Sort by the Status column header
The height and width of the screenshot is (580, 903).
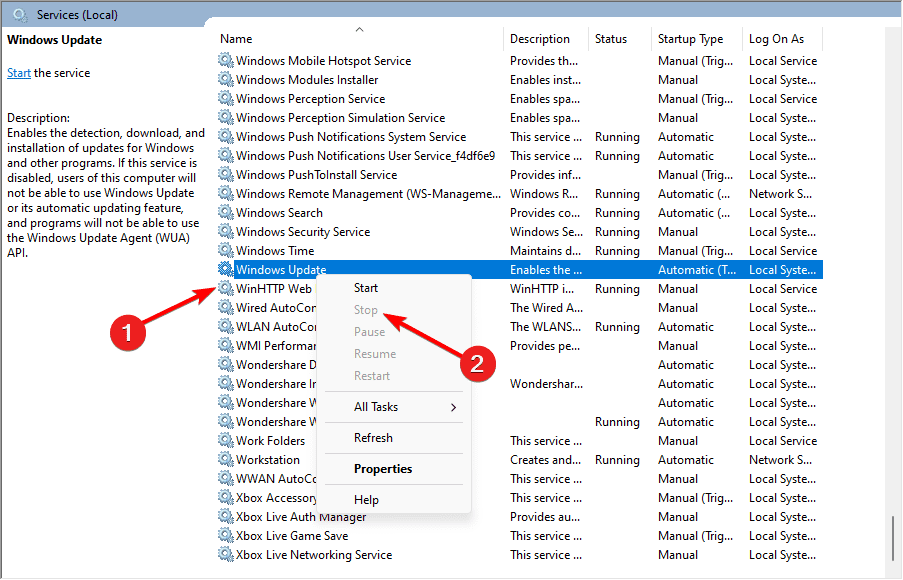(x=611, y=39)
